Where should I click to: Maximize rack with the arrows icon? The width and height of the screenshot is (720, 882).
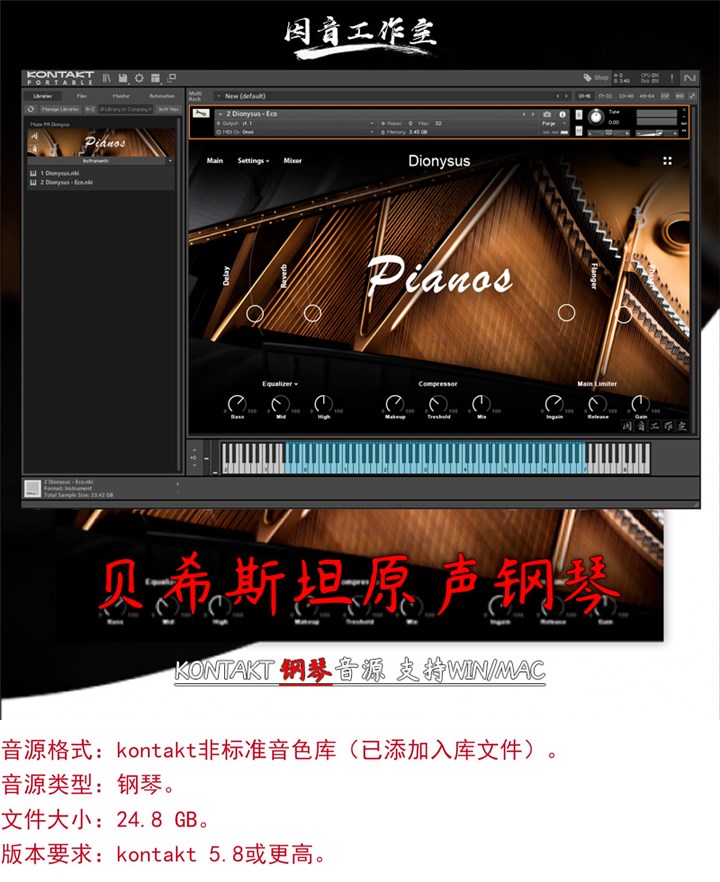(692, 96)
